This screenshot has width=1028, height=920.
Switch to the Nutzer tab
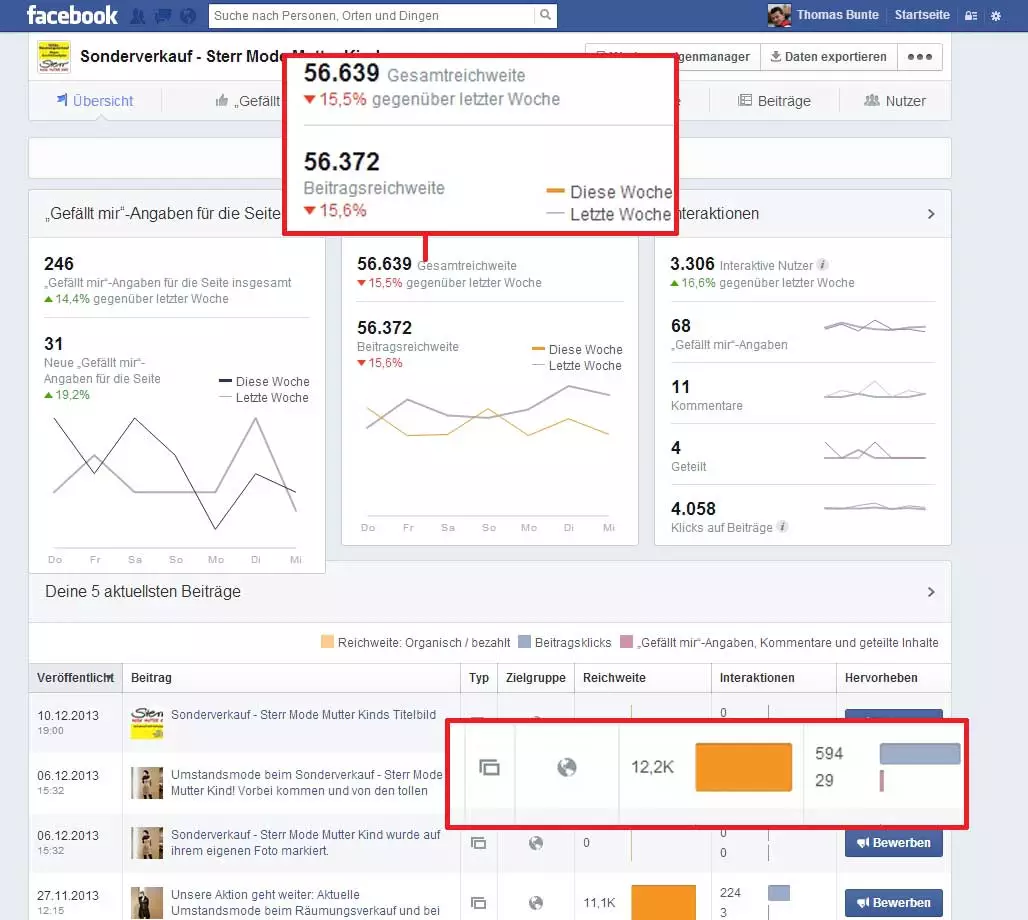[895, 101]
